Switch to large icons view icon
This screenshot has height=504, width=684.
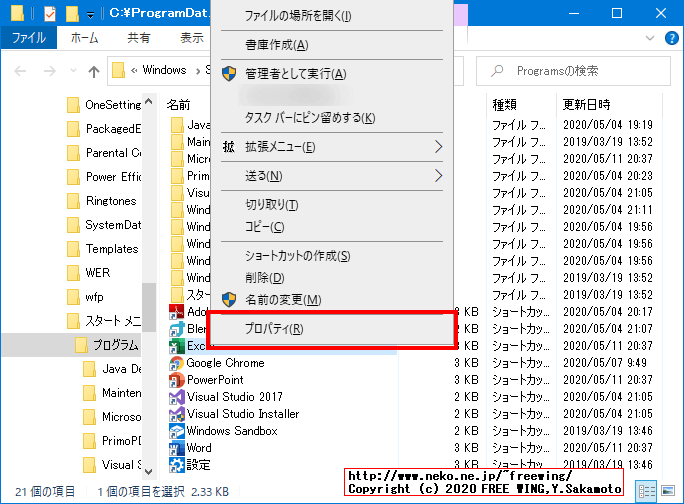tap(668, 491)
